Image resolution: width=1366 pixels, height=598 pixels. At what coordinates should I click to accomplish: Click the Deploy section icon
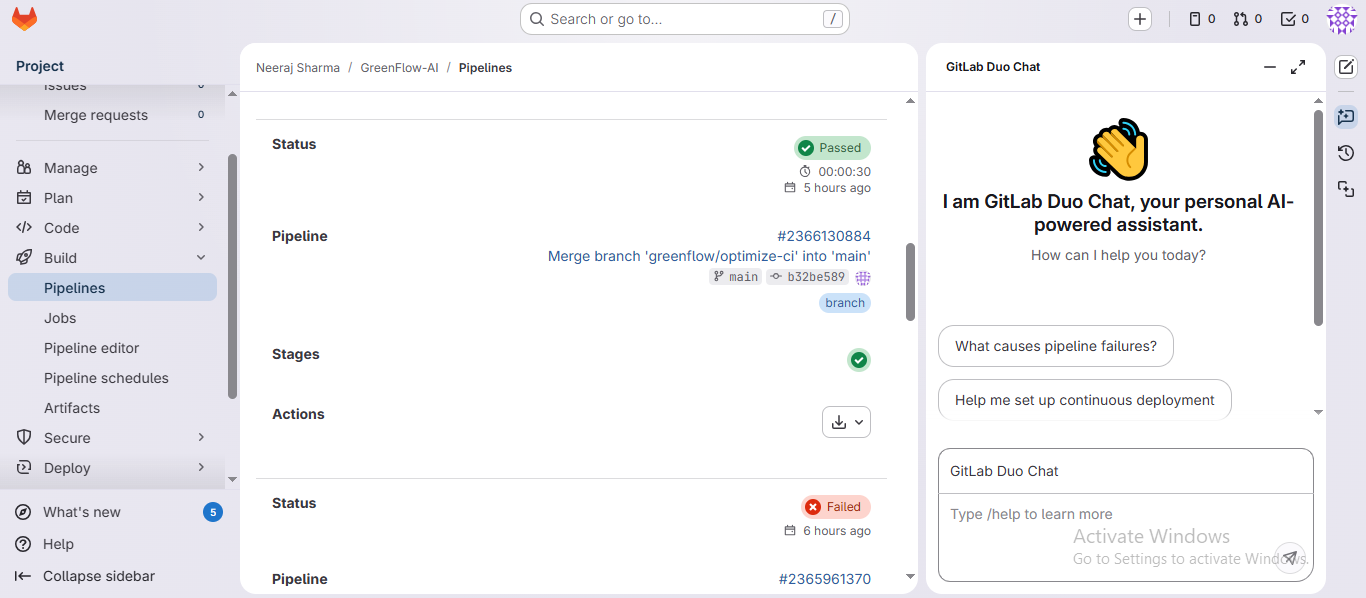click(24, 468)
